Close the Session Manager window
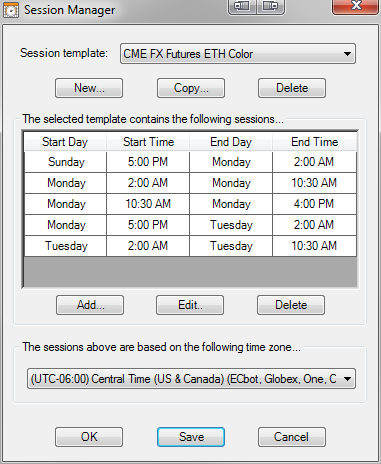 tap(356, 6)
